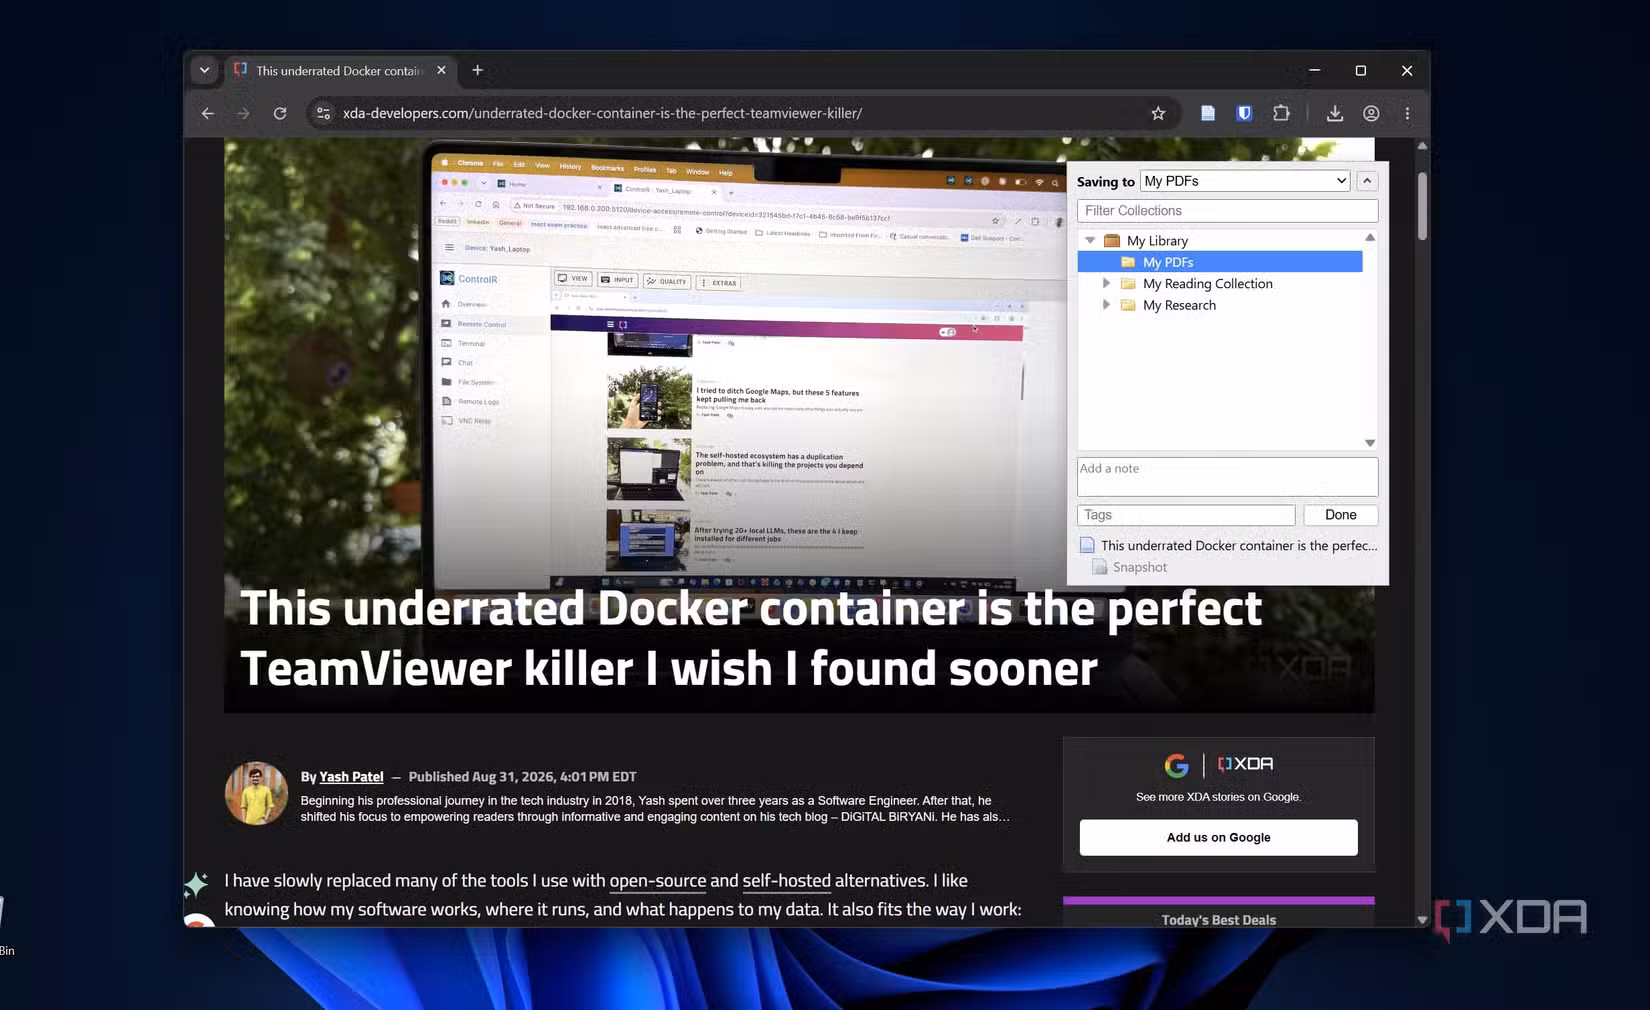This screenshot has height=1010, width=1650.
Task: Click the Zotero Connector extension icon
Action: point(1208,113)
